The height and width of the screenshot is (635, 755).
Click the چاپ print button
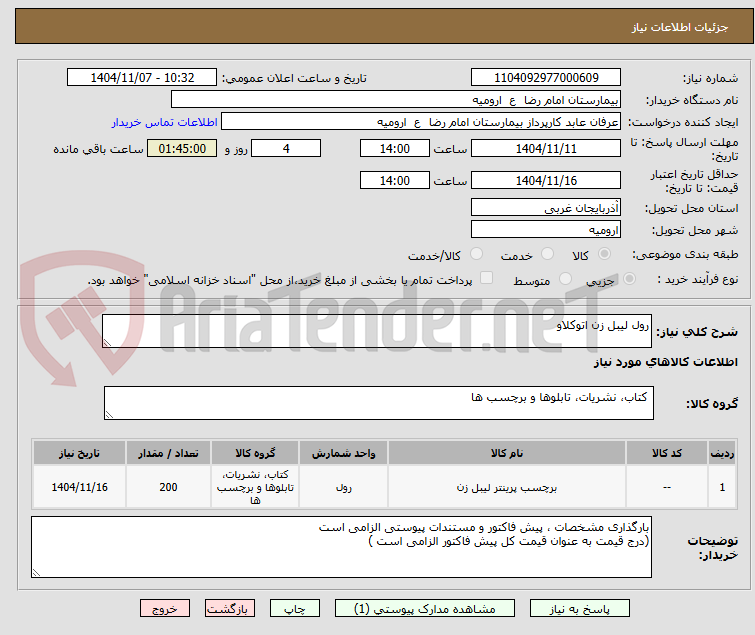click(x=295, y=609)
